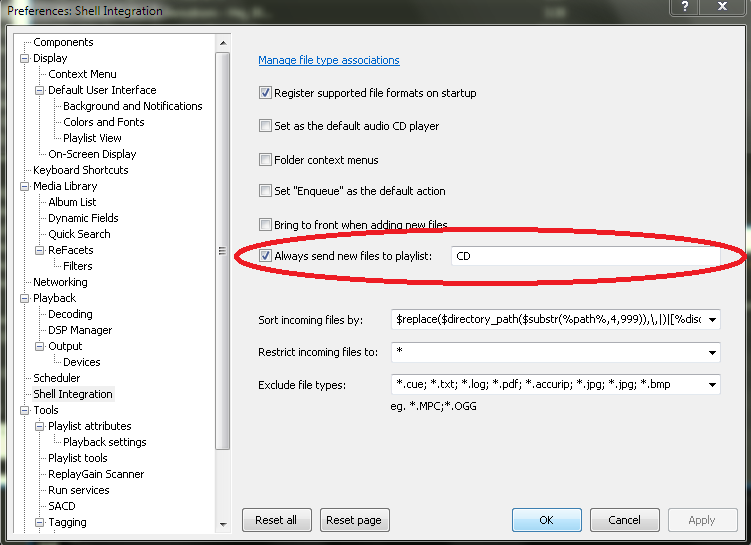Select Decoding page
This screenshot has width=751, height=545.
coord(70,314)
